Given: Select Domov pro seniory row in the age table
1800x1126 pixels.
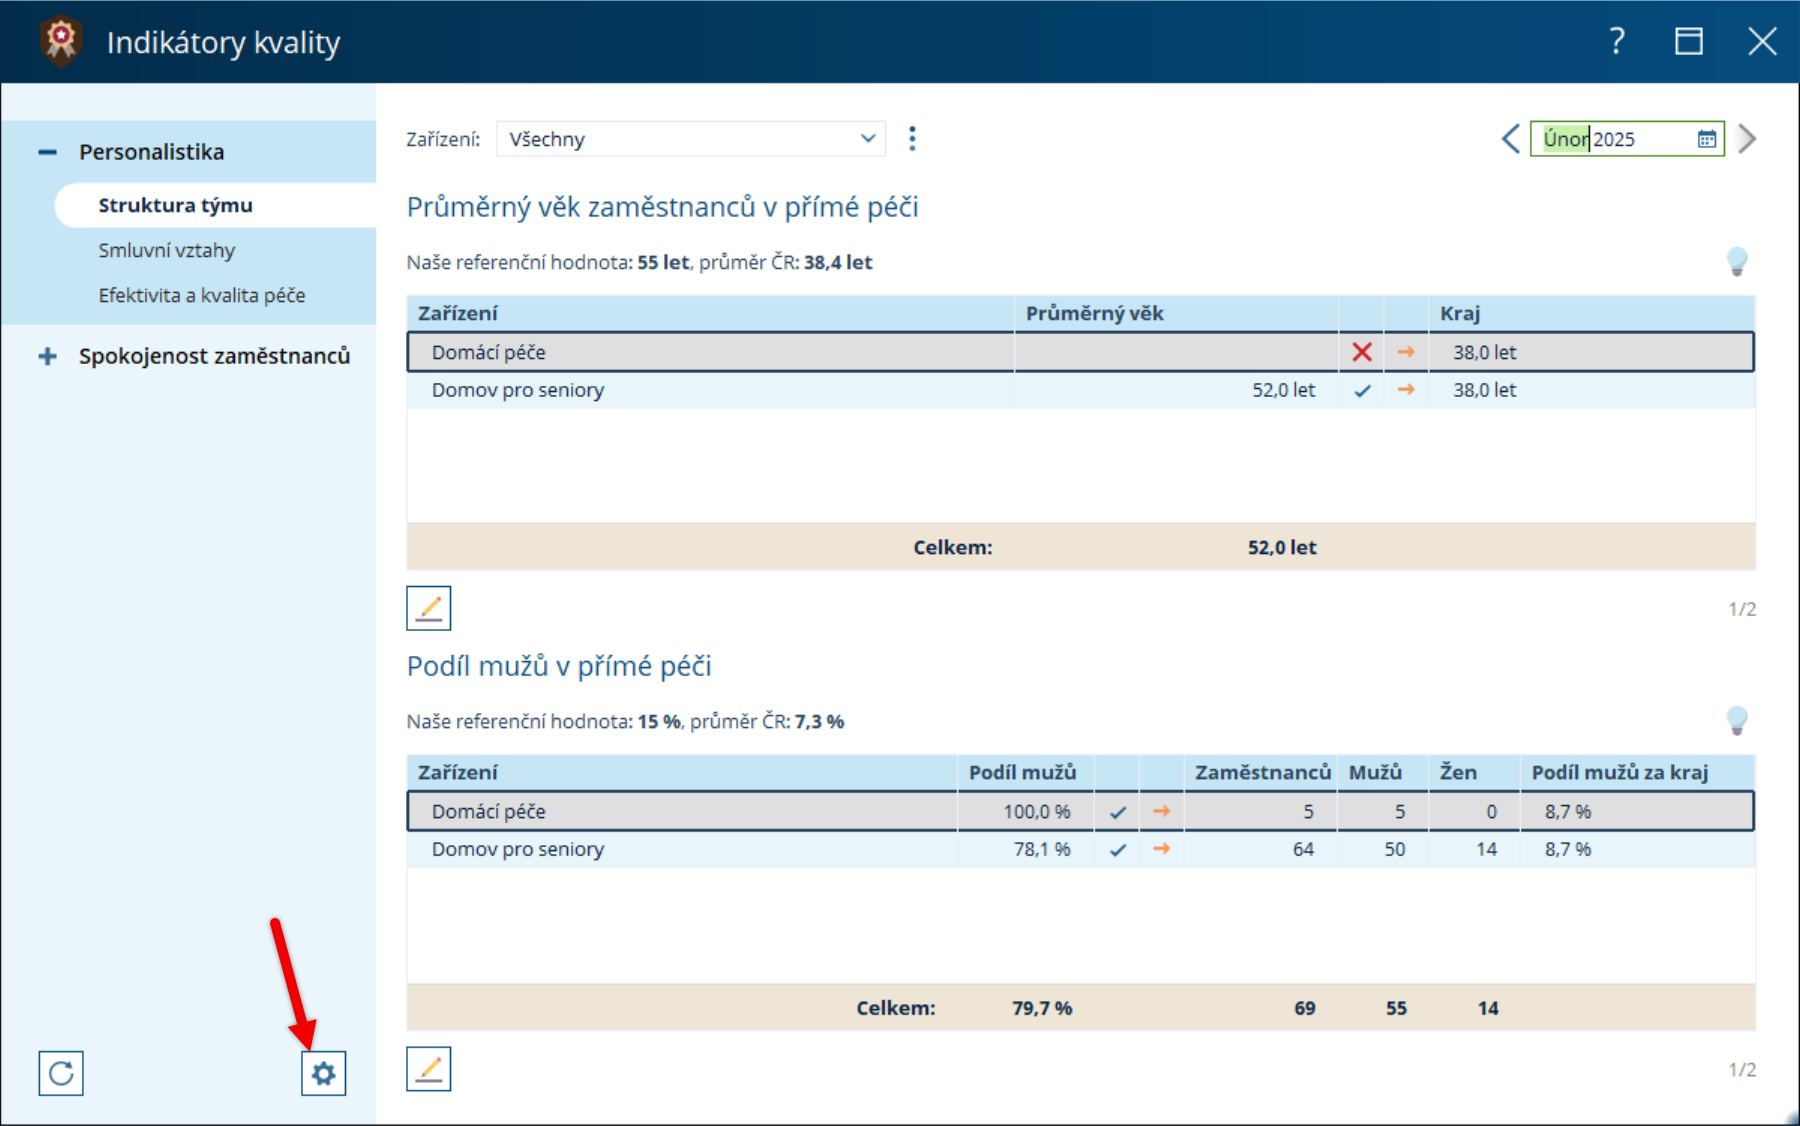Looking at the screenshot, I should (x=1080, y=390).
